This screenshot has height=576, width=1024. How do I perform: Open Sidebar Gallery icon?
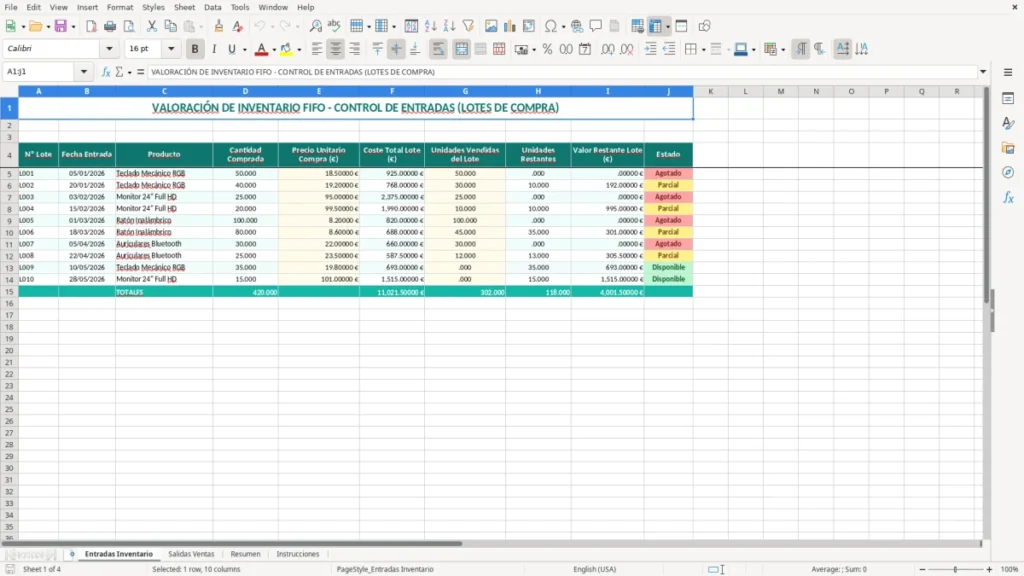(x=1008, y=148)
